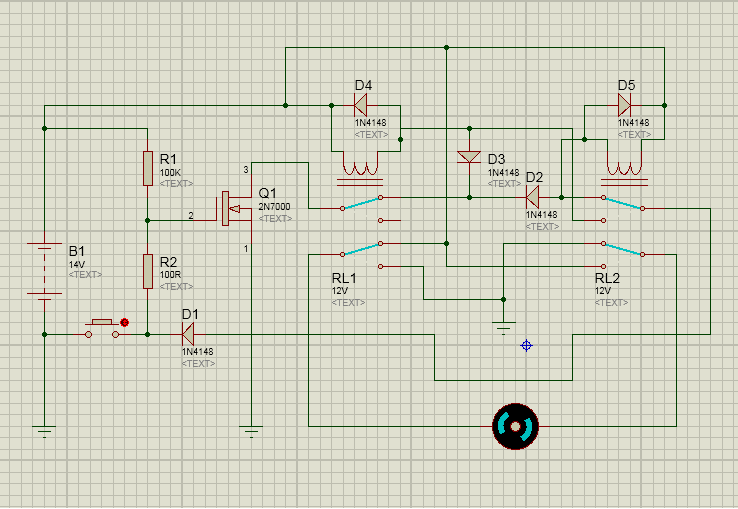The image size is (738, 509).
Task: Click the <TEXT> placeholder under B1
Action: (85, 275)
